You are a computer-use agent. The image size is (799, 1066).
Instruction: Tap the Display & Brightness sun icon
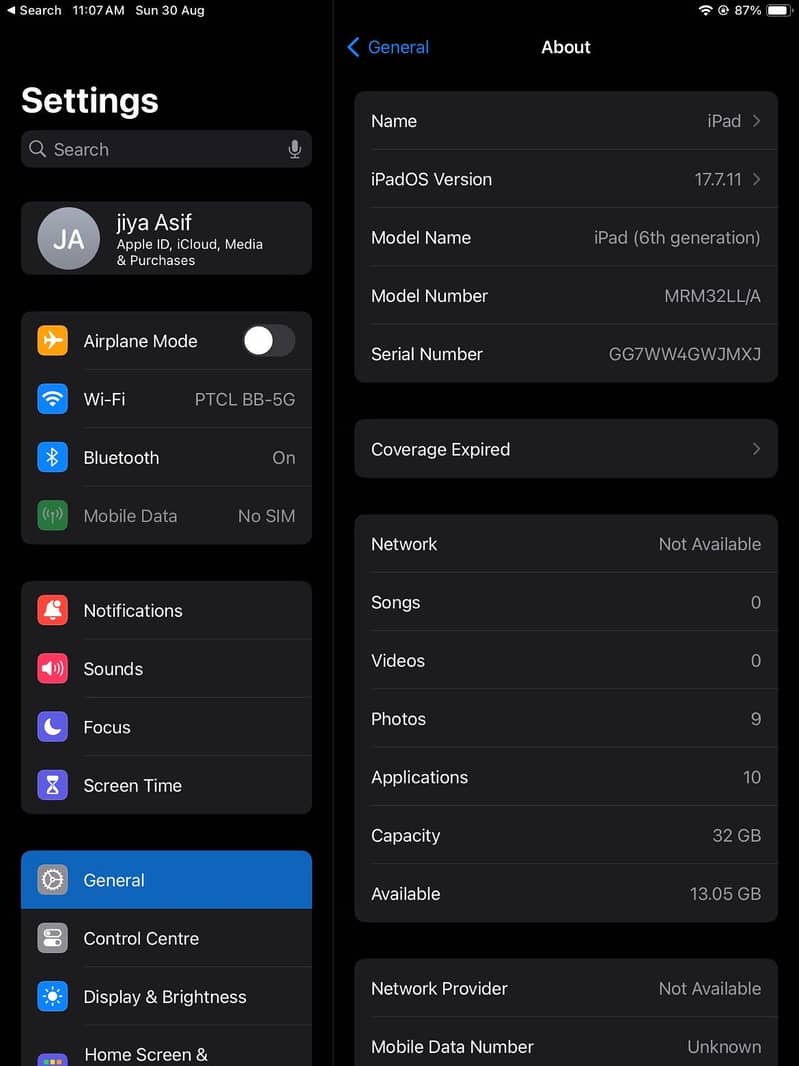(52, 997)
